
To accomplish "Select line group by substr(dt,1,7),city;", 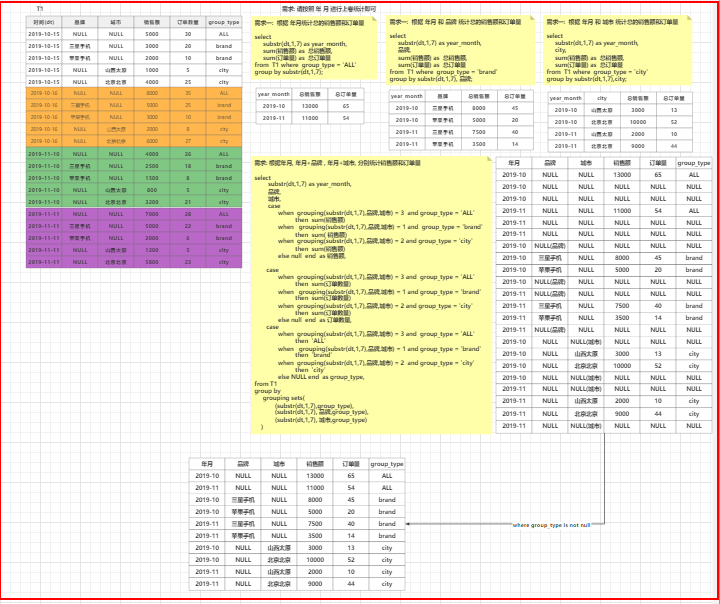I will (x=586, y=79).
